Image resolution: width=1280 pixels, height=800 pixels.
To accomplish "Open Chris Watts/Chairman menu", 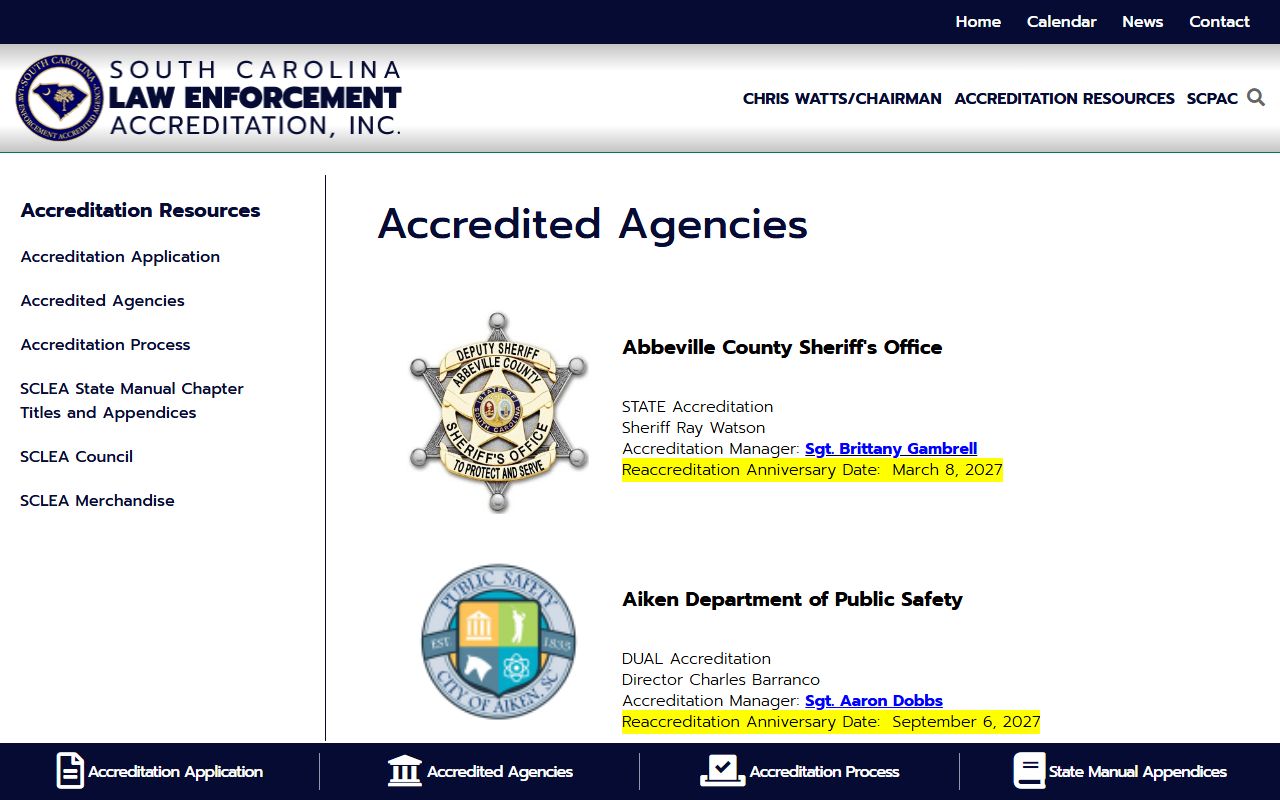I will [x=842, y=98].
